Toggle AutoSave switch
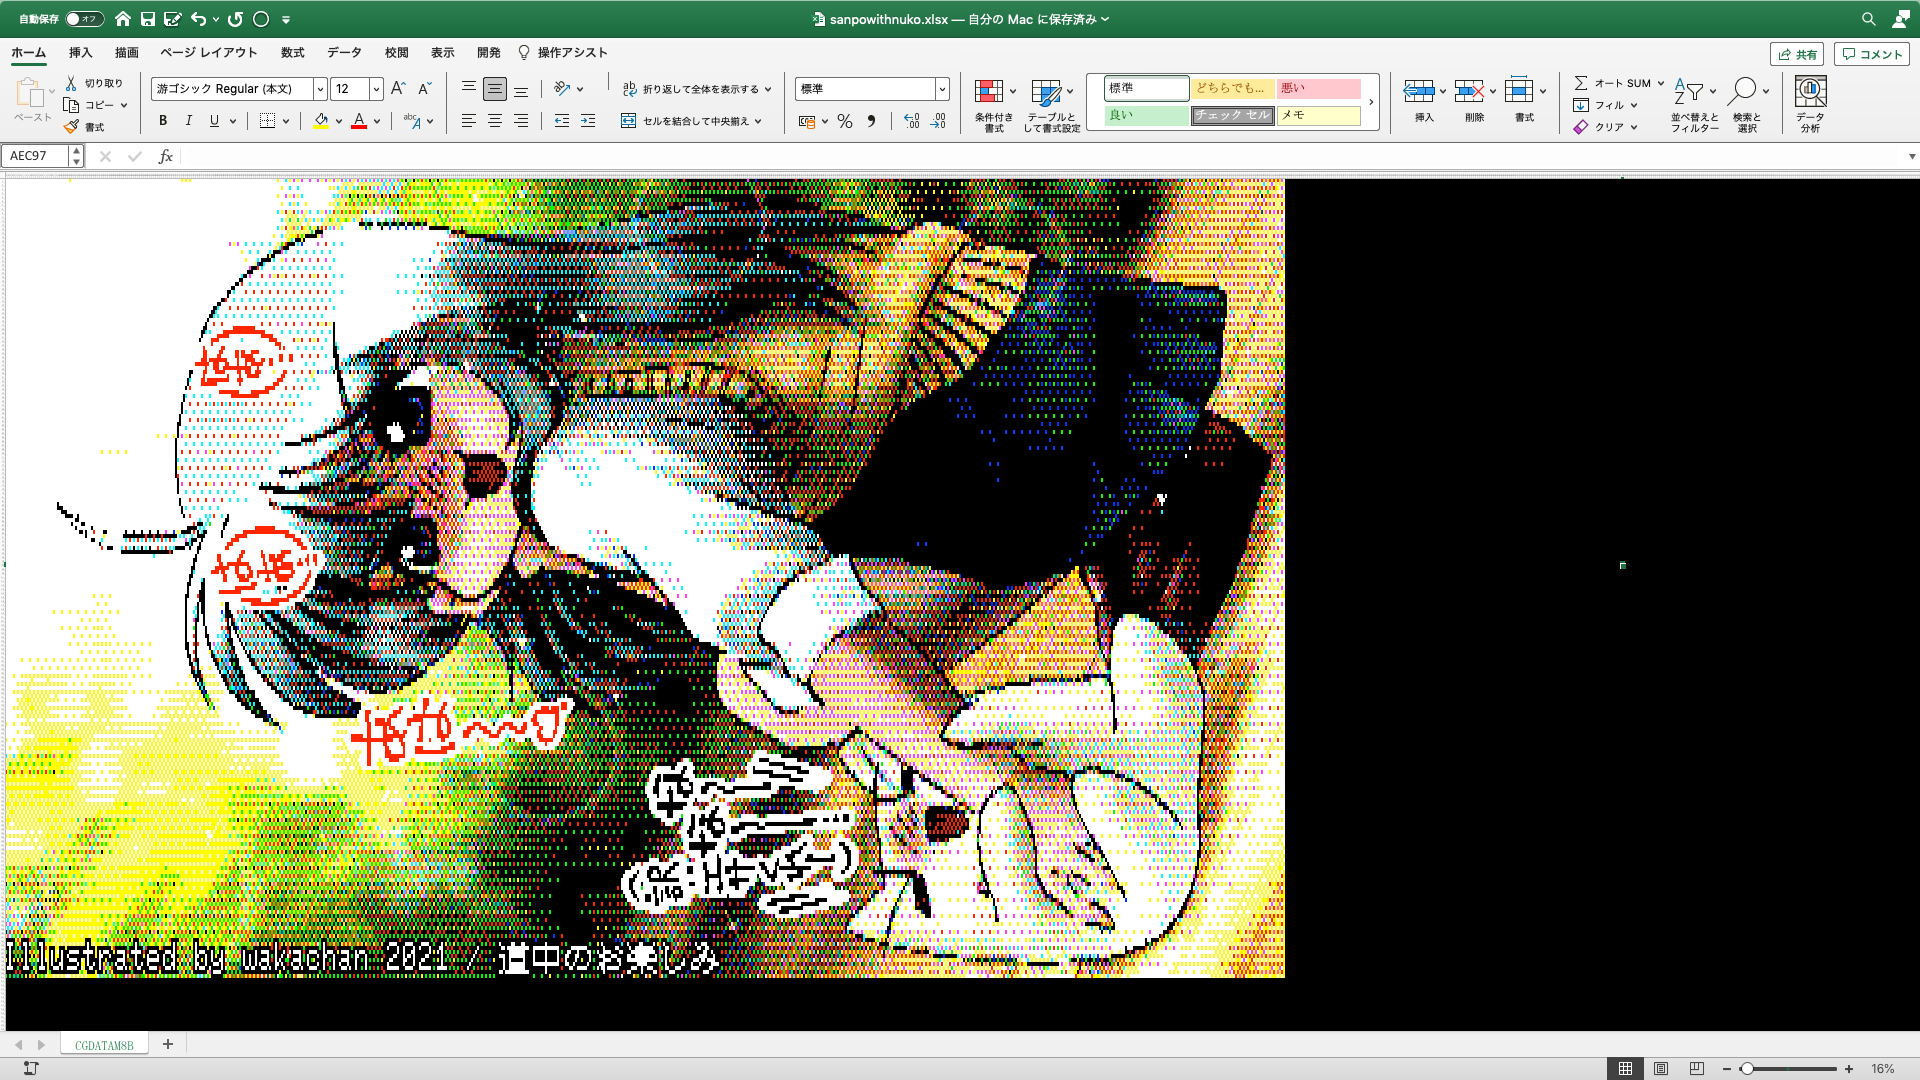The width and height of the screenshot is (1920, 1080). point(84,19)
